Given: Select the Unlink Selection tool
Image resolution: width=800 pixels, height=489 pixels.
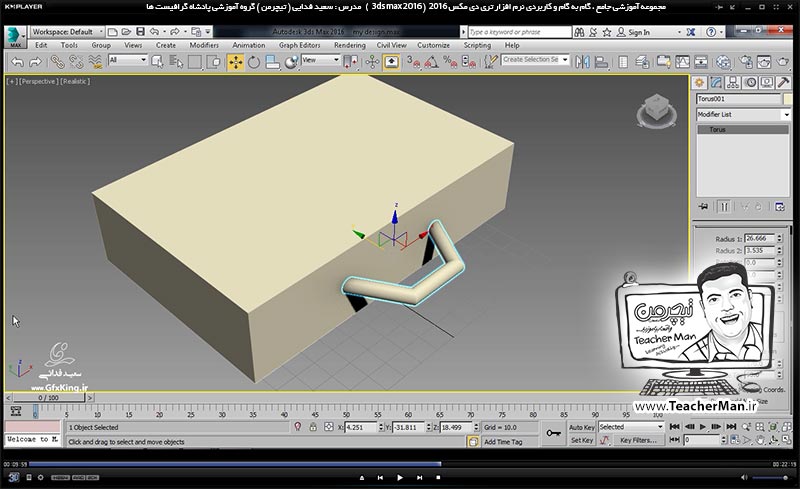Looking at the screenshot, I should (x=76, y=62).
